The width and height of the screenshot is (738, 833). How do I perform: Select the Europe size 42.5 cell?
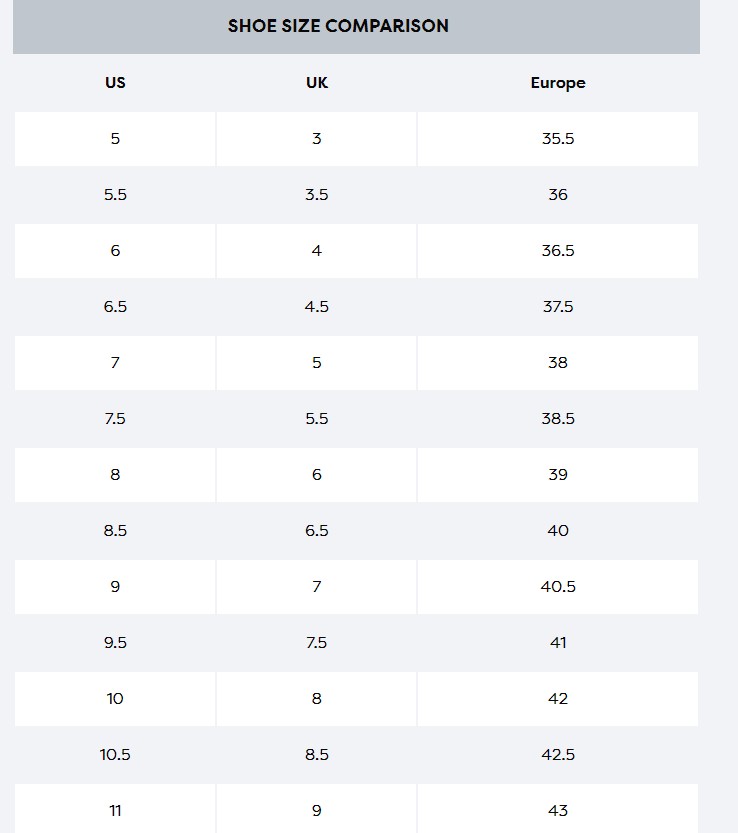557,755
